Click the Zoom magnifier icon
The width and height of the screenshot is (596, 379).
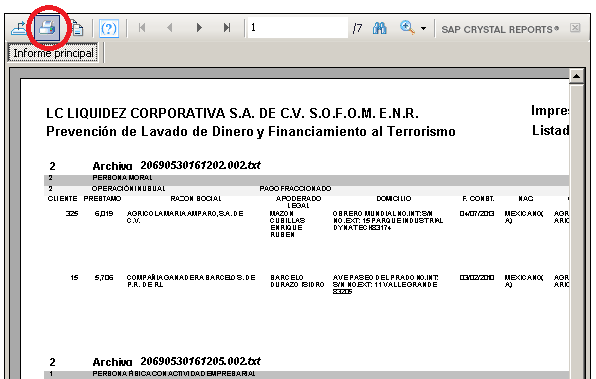tap(407, 28)
